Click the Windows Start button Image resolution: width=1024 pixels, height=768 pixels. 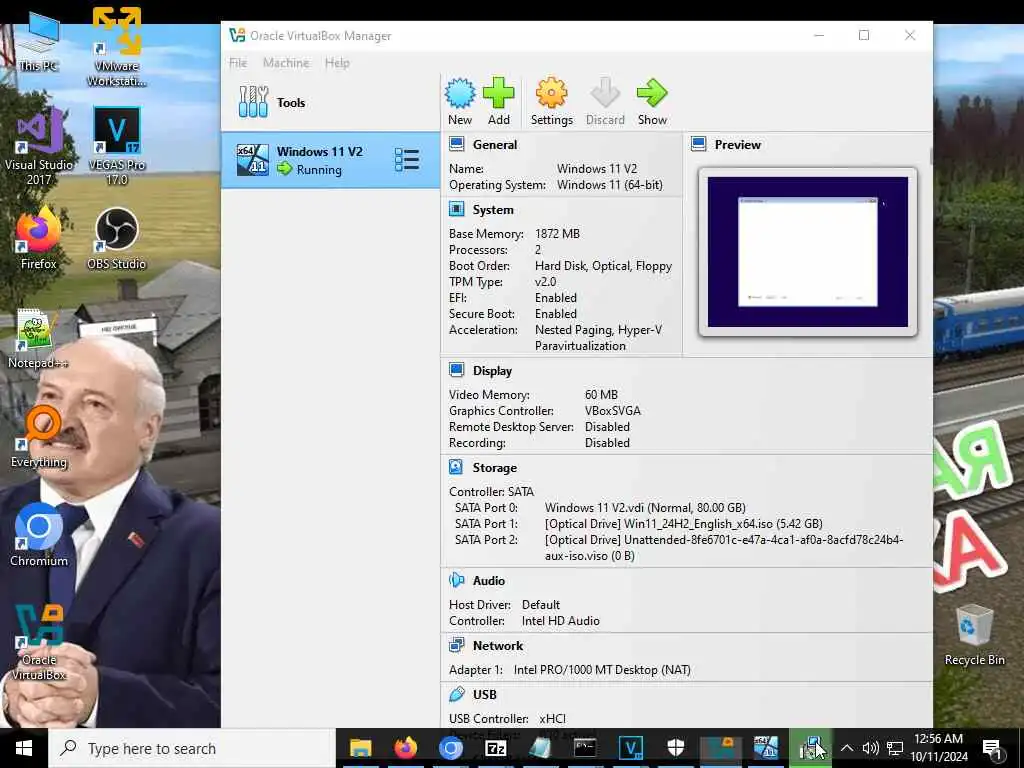click(x=24, y=748)
